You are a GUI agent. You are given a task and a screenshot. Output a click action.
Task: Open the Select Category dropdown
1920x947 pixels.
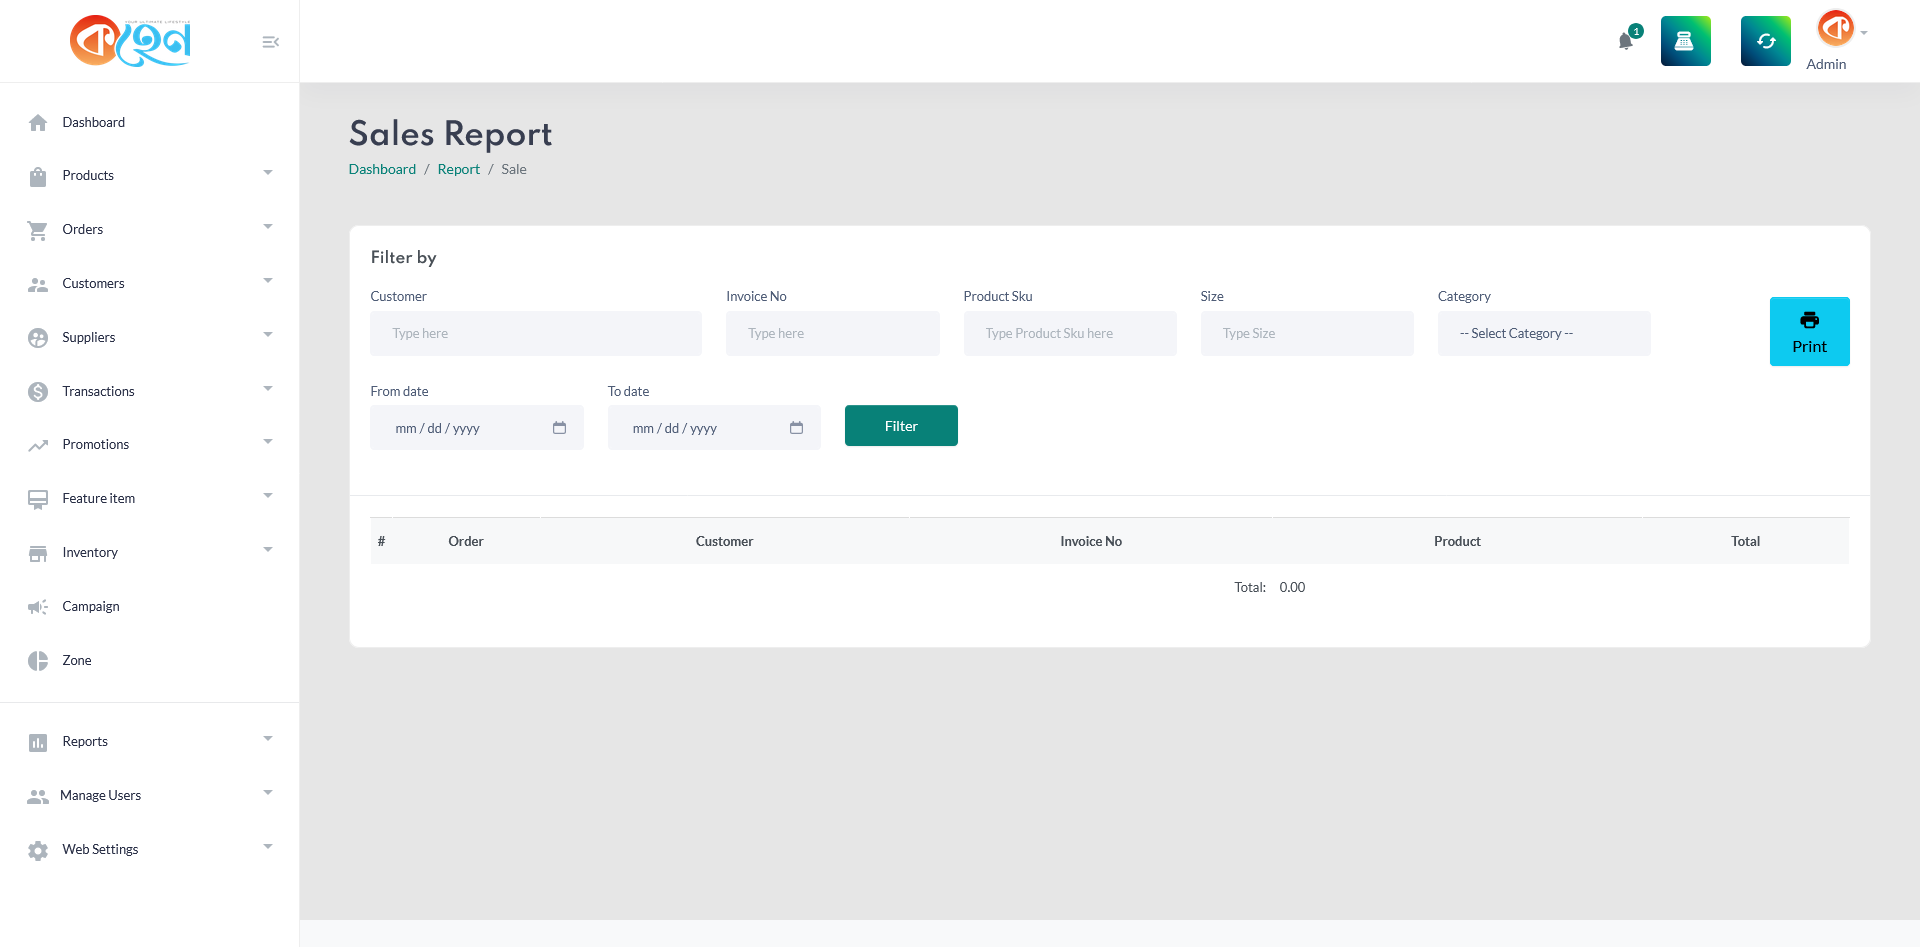(x=1543, y=334)
